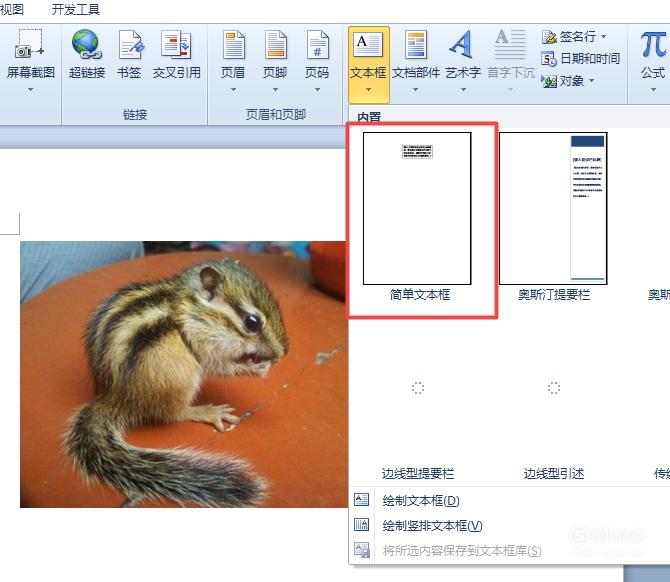670x582 pixels.
Task: Select the chipmunk picture in document
Action: (184, 374)
